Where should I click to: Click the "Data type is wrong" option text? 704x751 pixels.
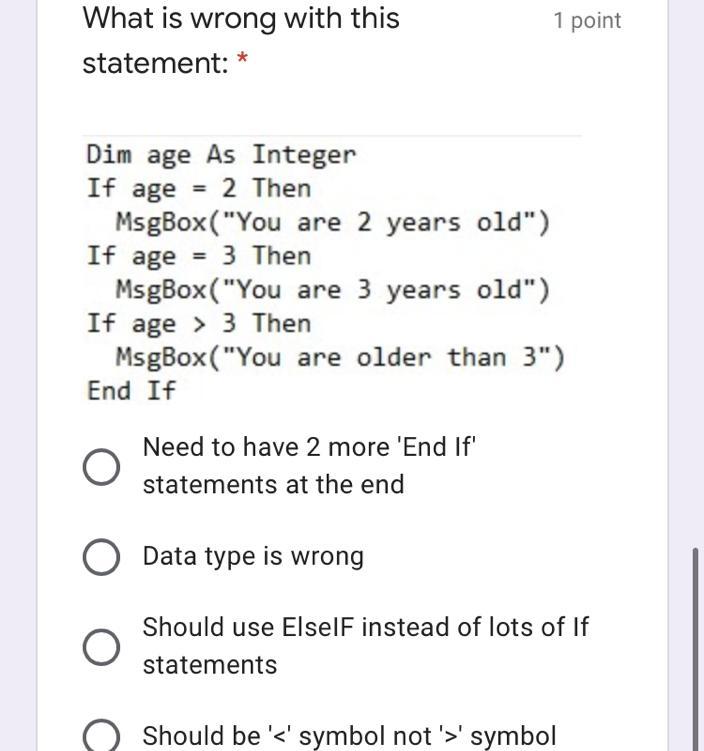253,557
